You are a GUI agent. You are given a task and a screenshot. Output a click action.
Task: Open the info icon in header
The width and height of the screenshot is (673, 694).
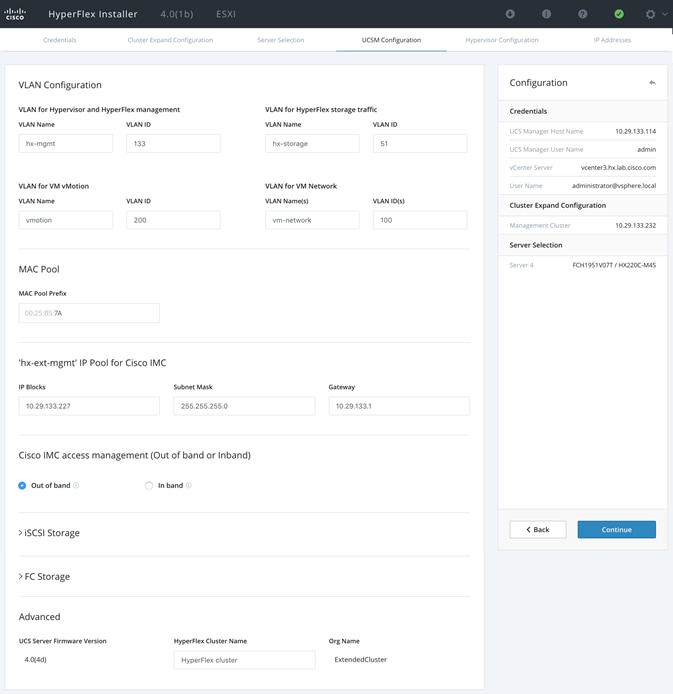(546, 14)
